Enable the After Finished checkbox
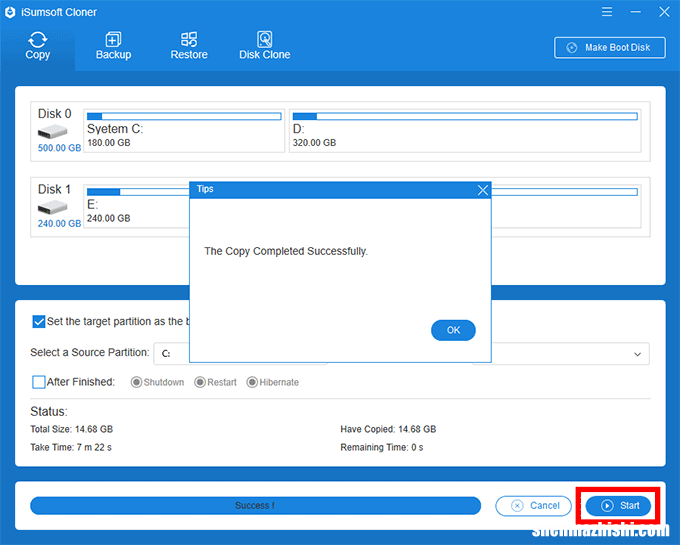 click(39, 382)
